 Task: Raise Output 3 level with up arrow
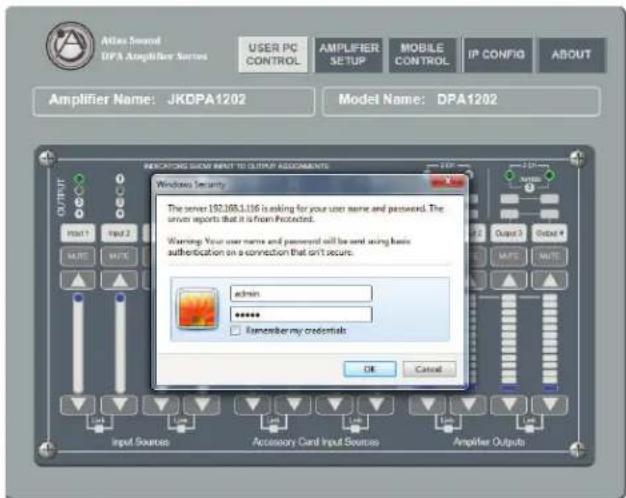click(x=509, y=280)
